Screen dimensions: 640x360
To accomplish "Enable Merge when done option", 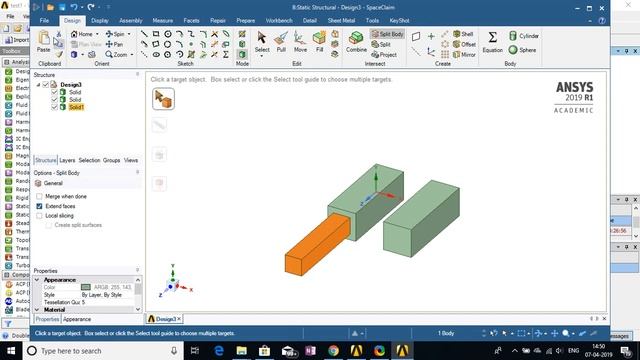I will point(39,196).
